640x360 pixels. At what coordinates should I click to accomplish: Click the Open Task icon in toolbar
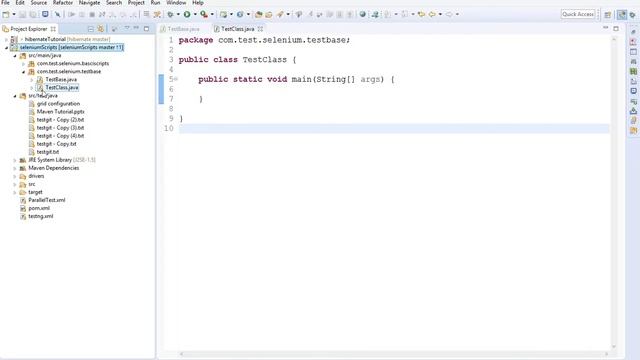click(269, 14)
